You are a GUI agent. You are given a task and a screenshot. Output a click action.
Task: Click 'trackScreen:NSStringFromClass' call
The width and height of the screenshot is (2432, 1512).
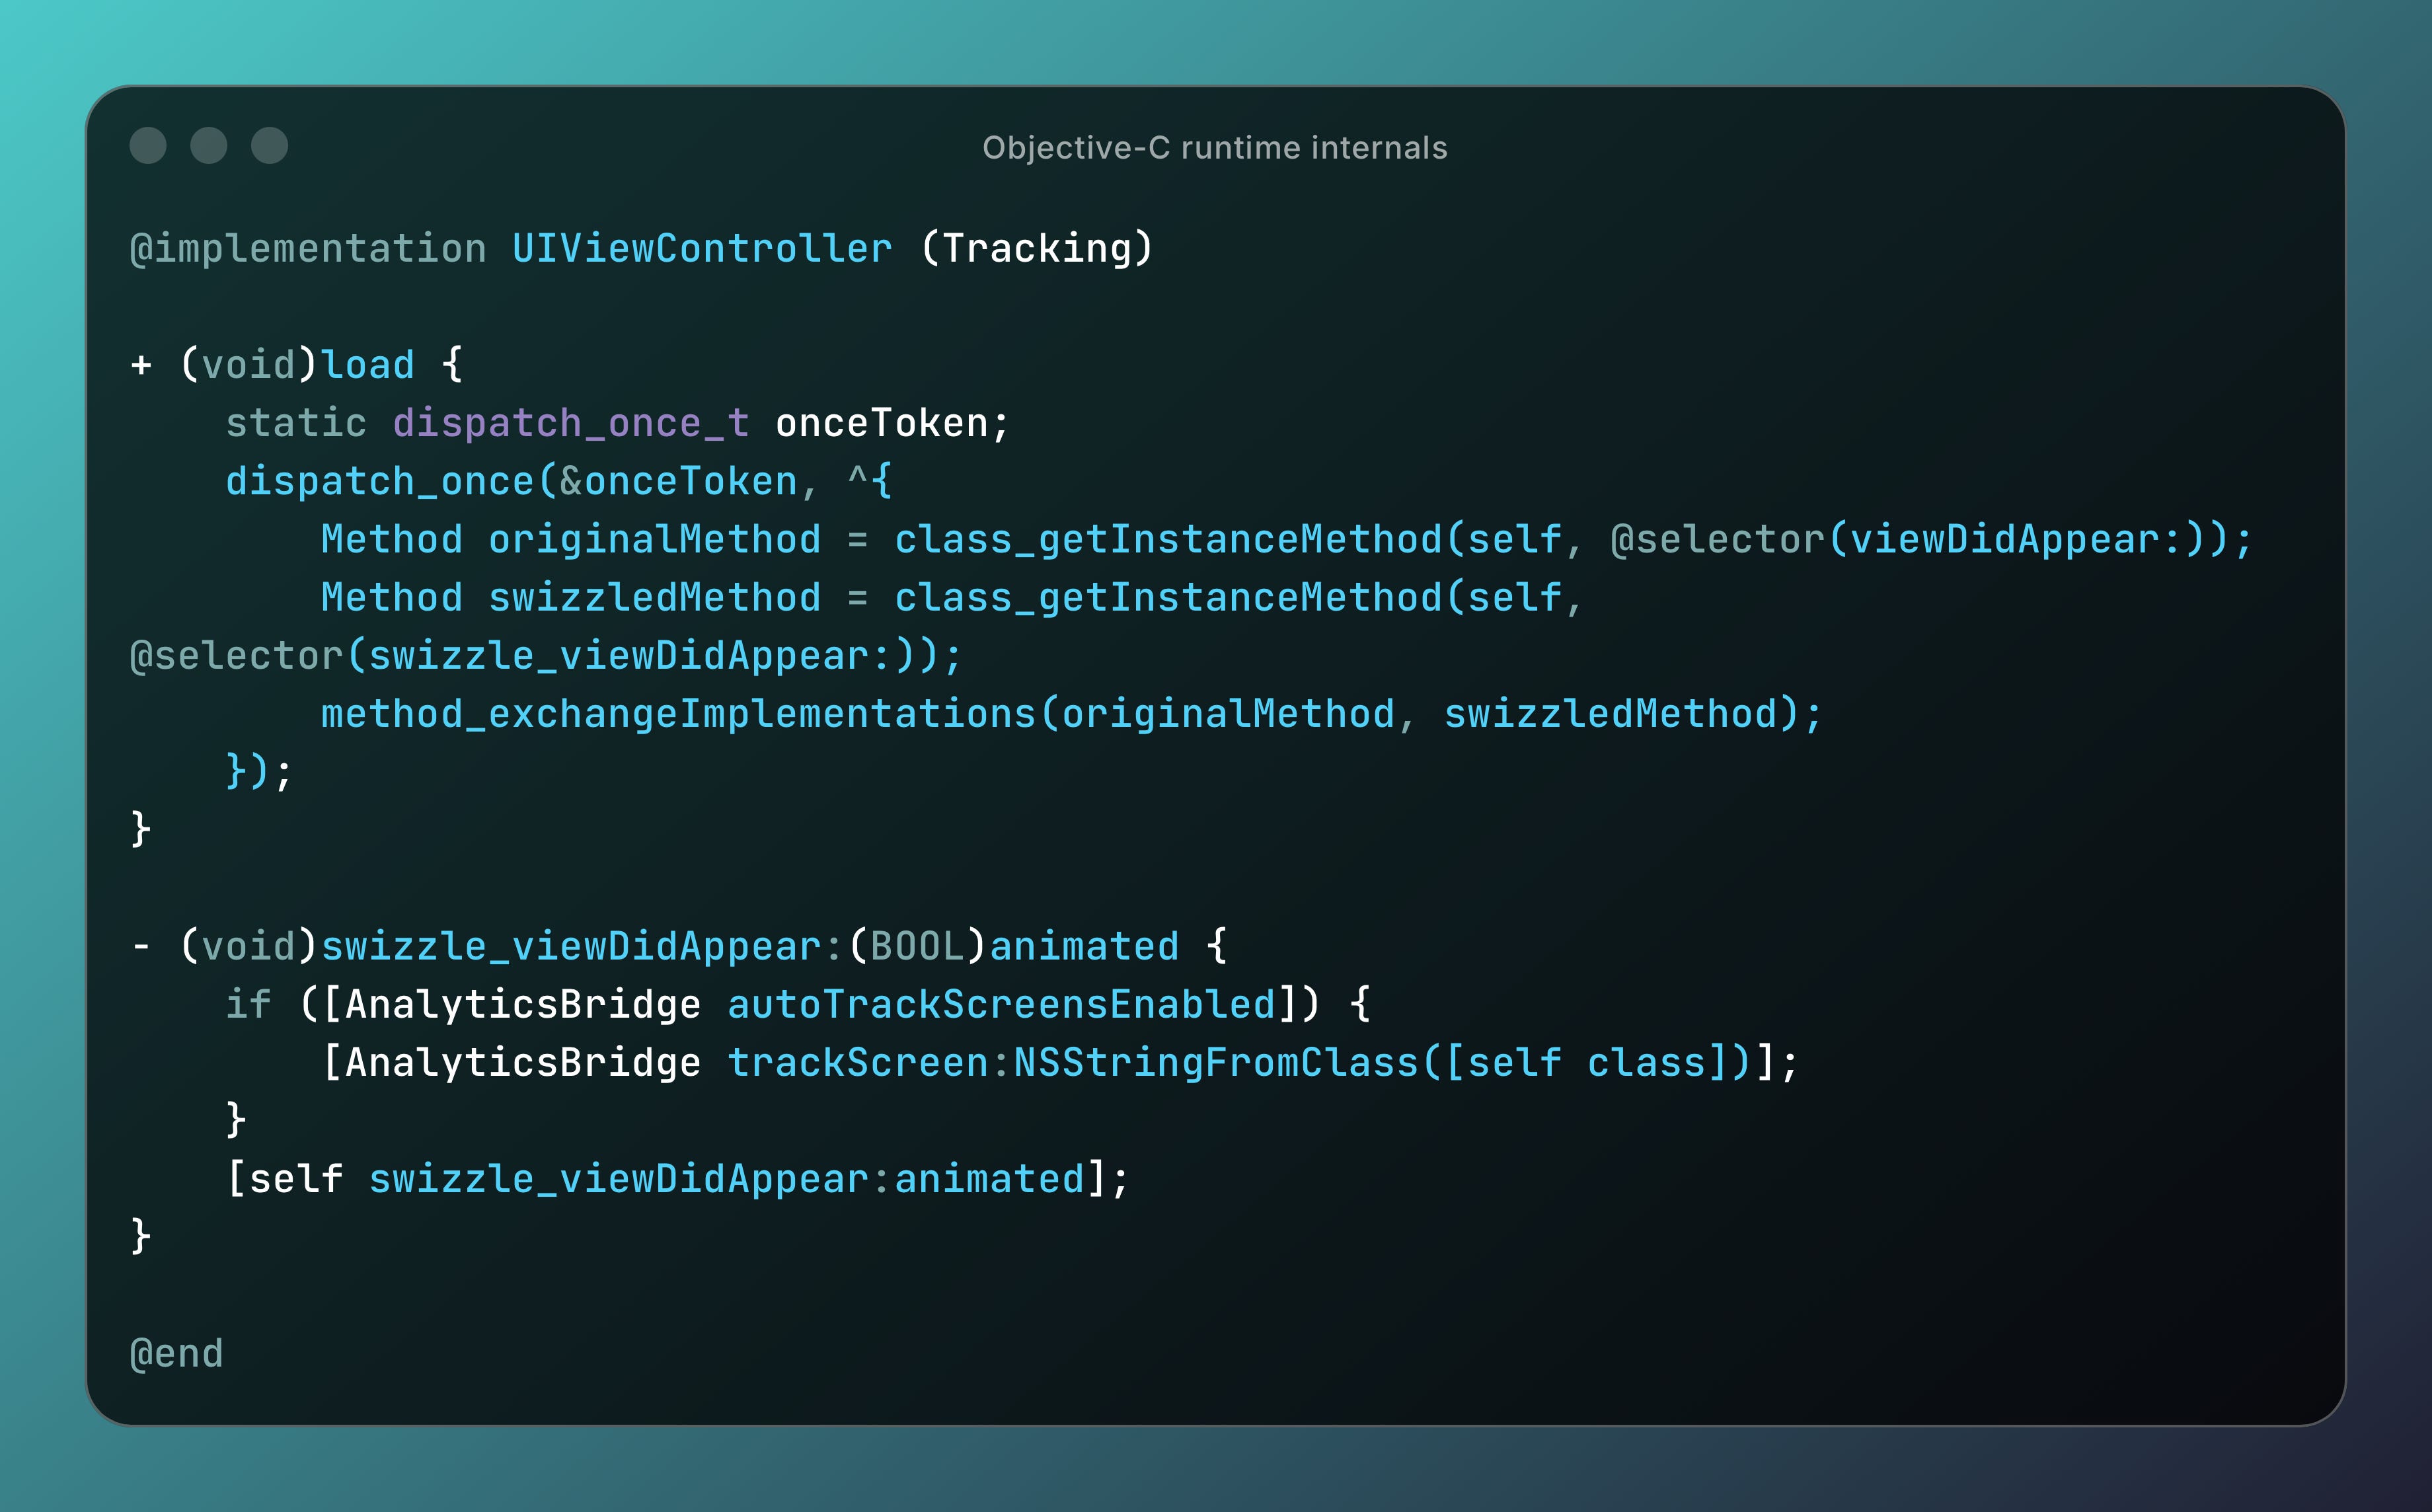1073,1062
